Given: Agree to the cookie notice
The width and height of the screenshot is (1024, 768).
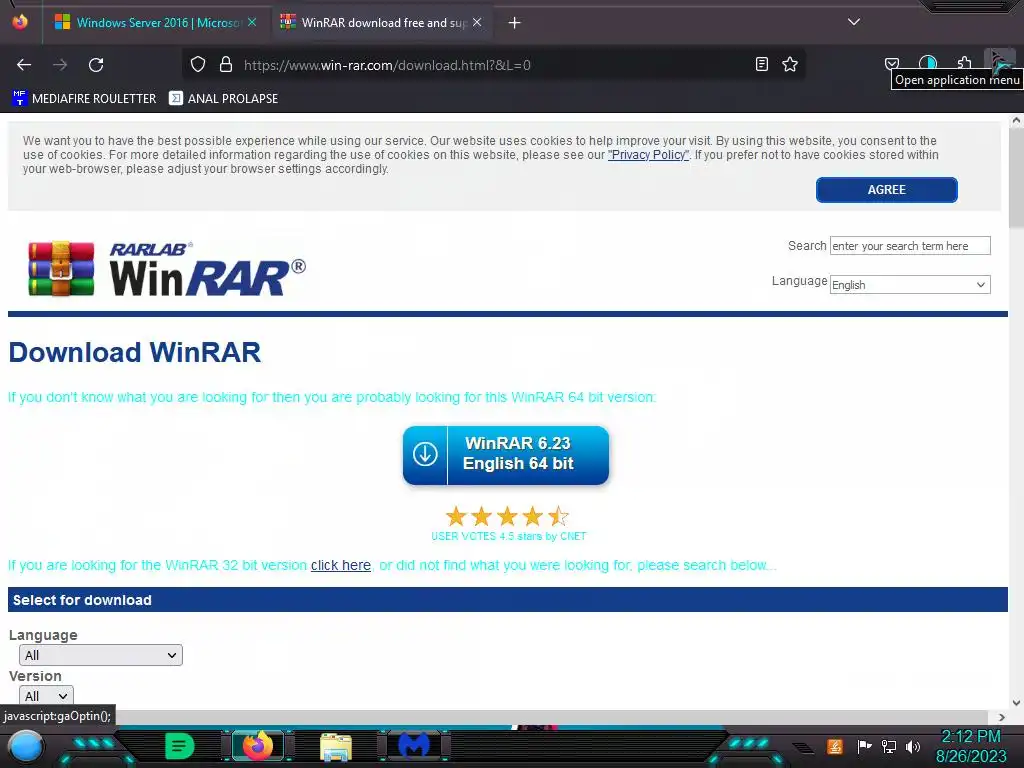Looking at the screenshot, I should [886, 189].
